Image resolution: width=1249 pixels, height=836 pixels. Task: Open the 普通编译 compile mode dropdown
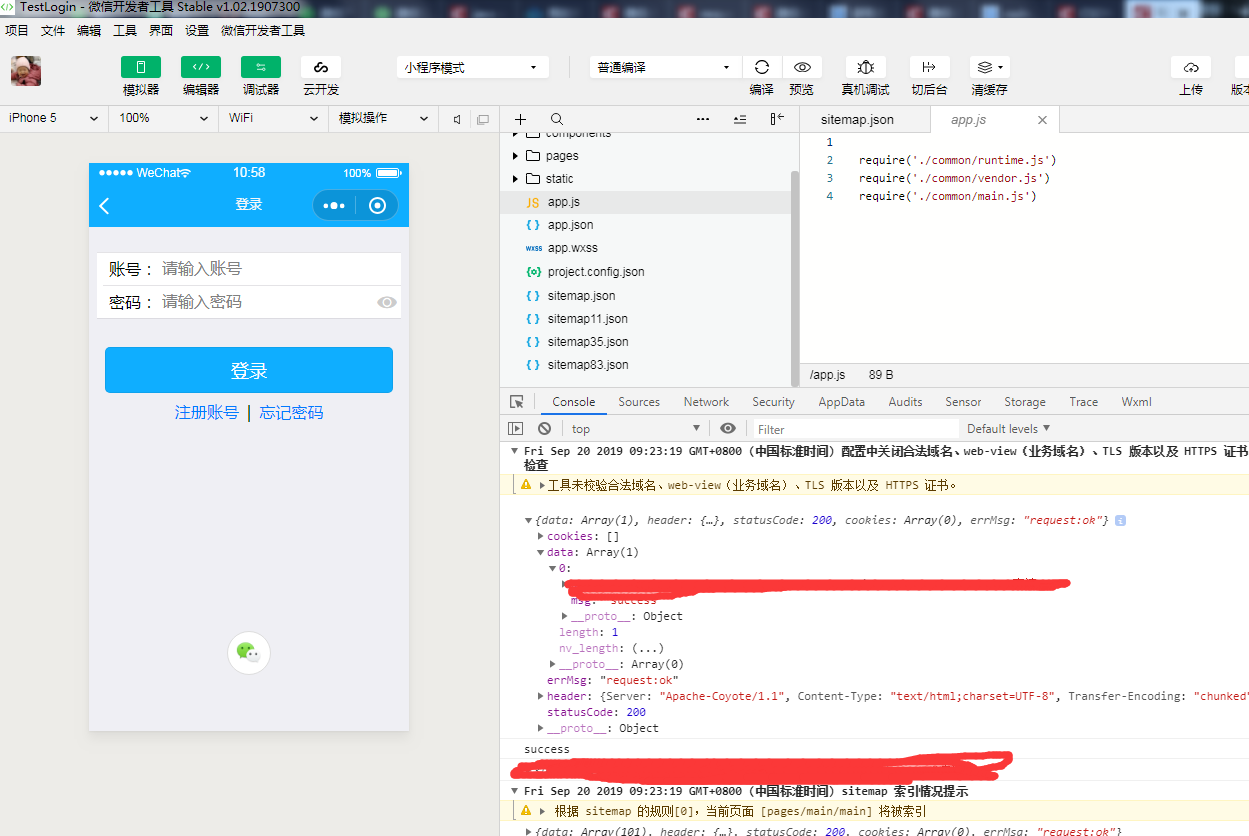pos(665,67)
